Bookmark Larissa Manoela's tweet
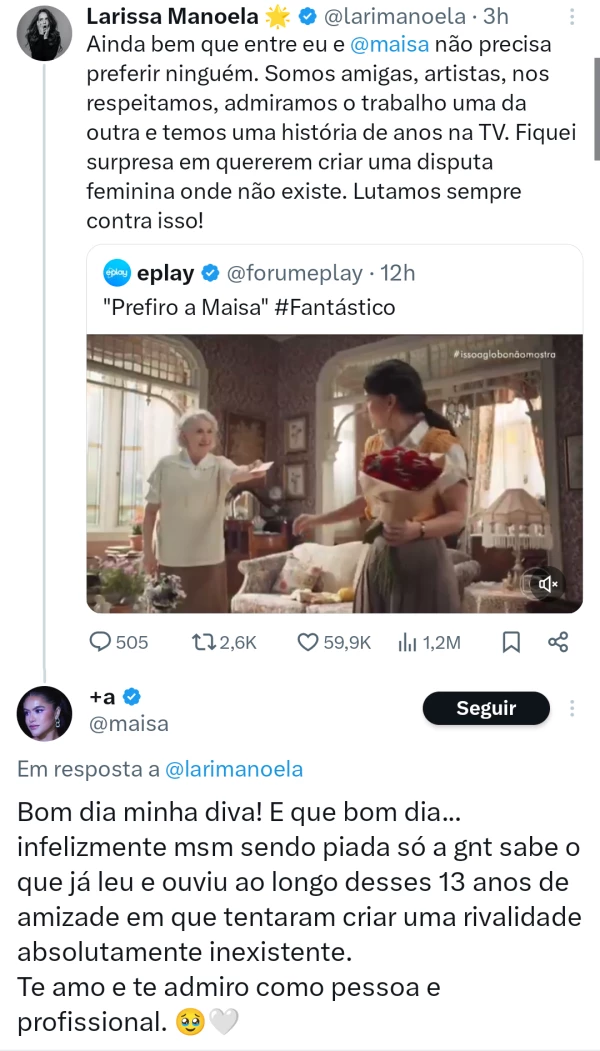 (510, 642)
